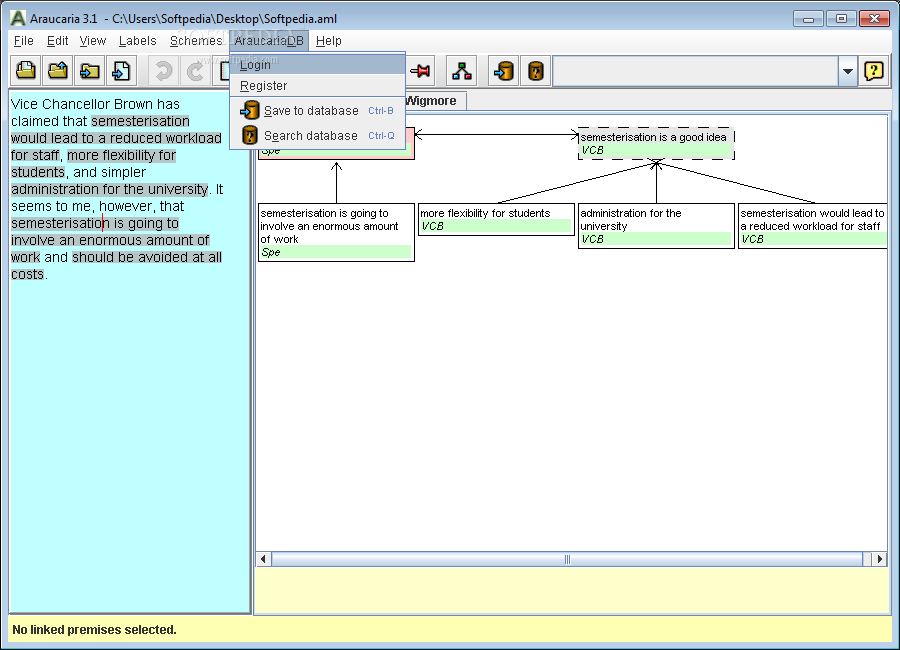Screen dimensions: 900x650
Task: Open the Labels menu
Action: point(137,41)
